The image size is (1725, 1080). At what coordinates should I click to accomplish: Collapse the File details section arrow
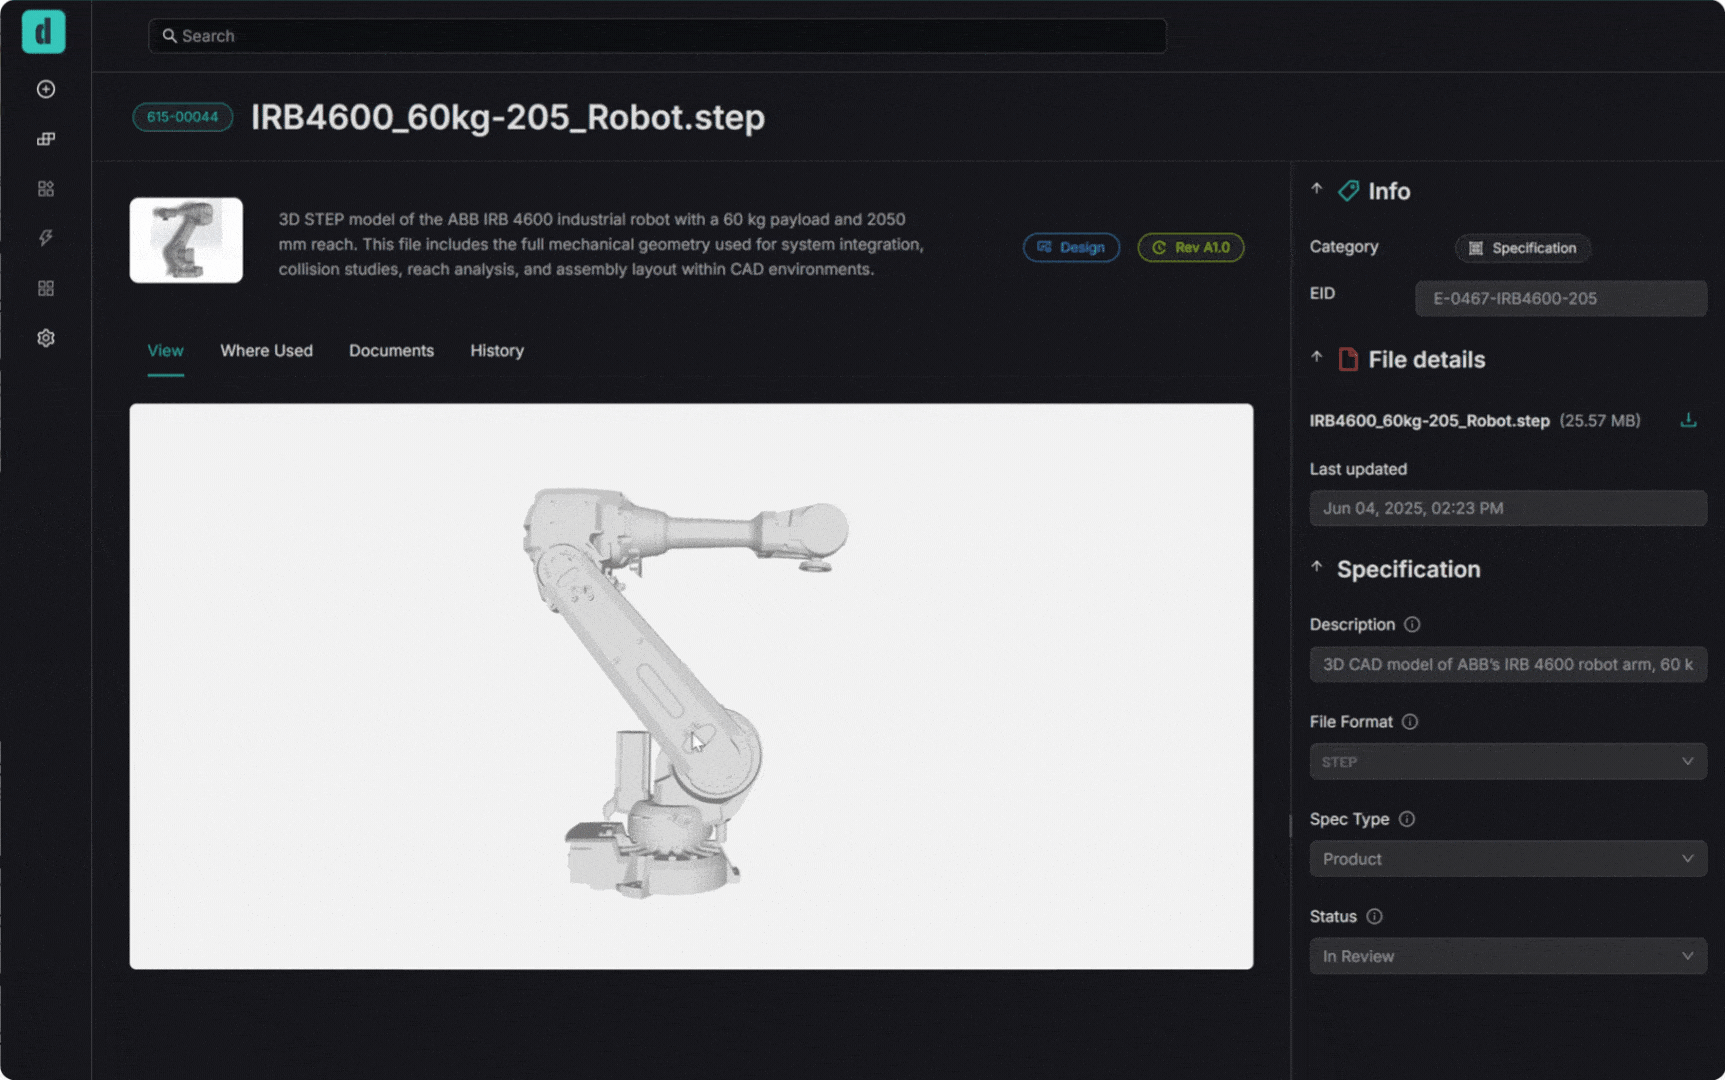coord(1316,356)
